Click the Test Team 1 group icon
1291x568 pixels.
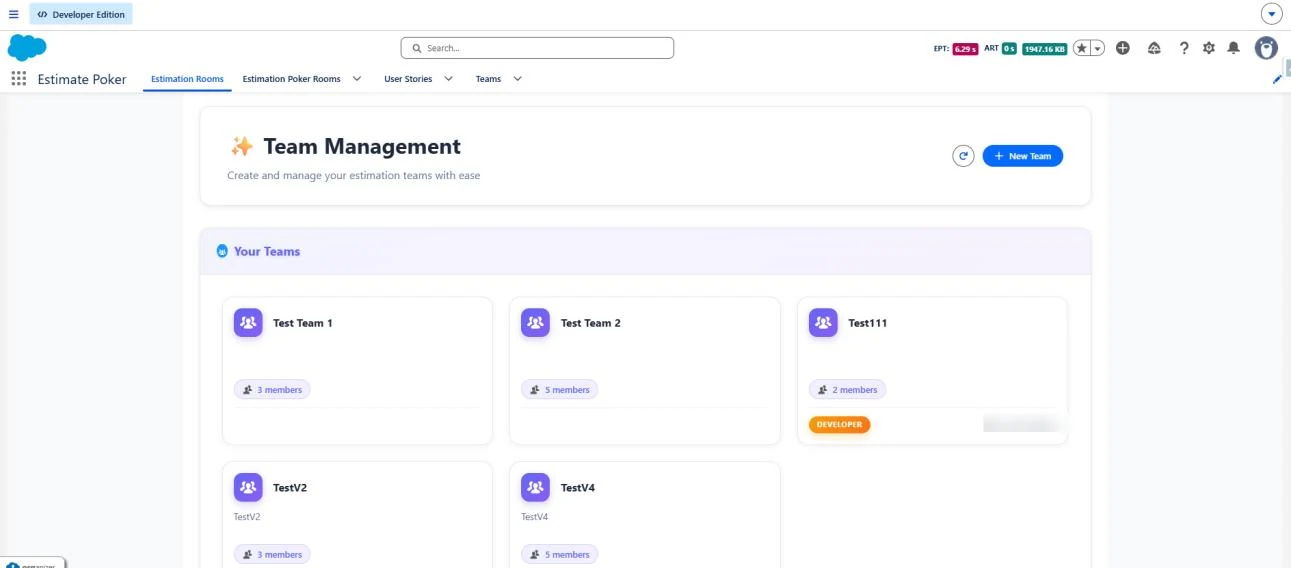click(x=248, y=322)
